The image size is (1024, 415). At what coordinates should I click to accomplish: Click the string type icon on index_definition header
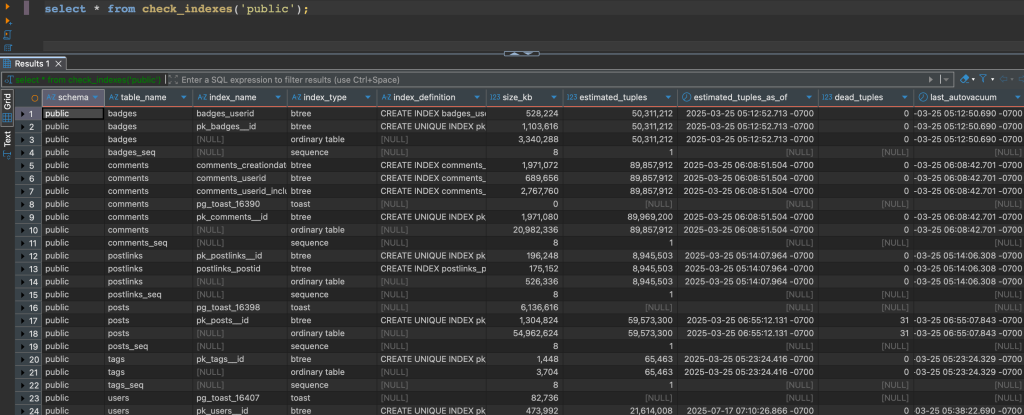pos(385,97)
